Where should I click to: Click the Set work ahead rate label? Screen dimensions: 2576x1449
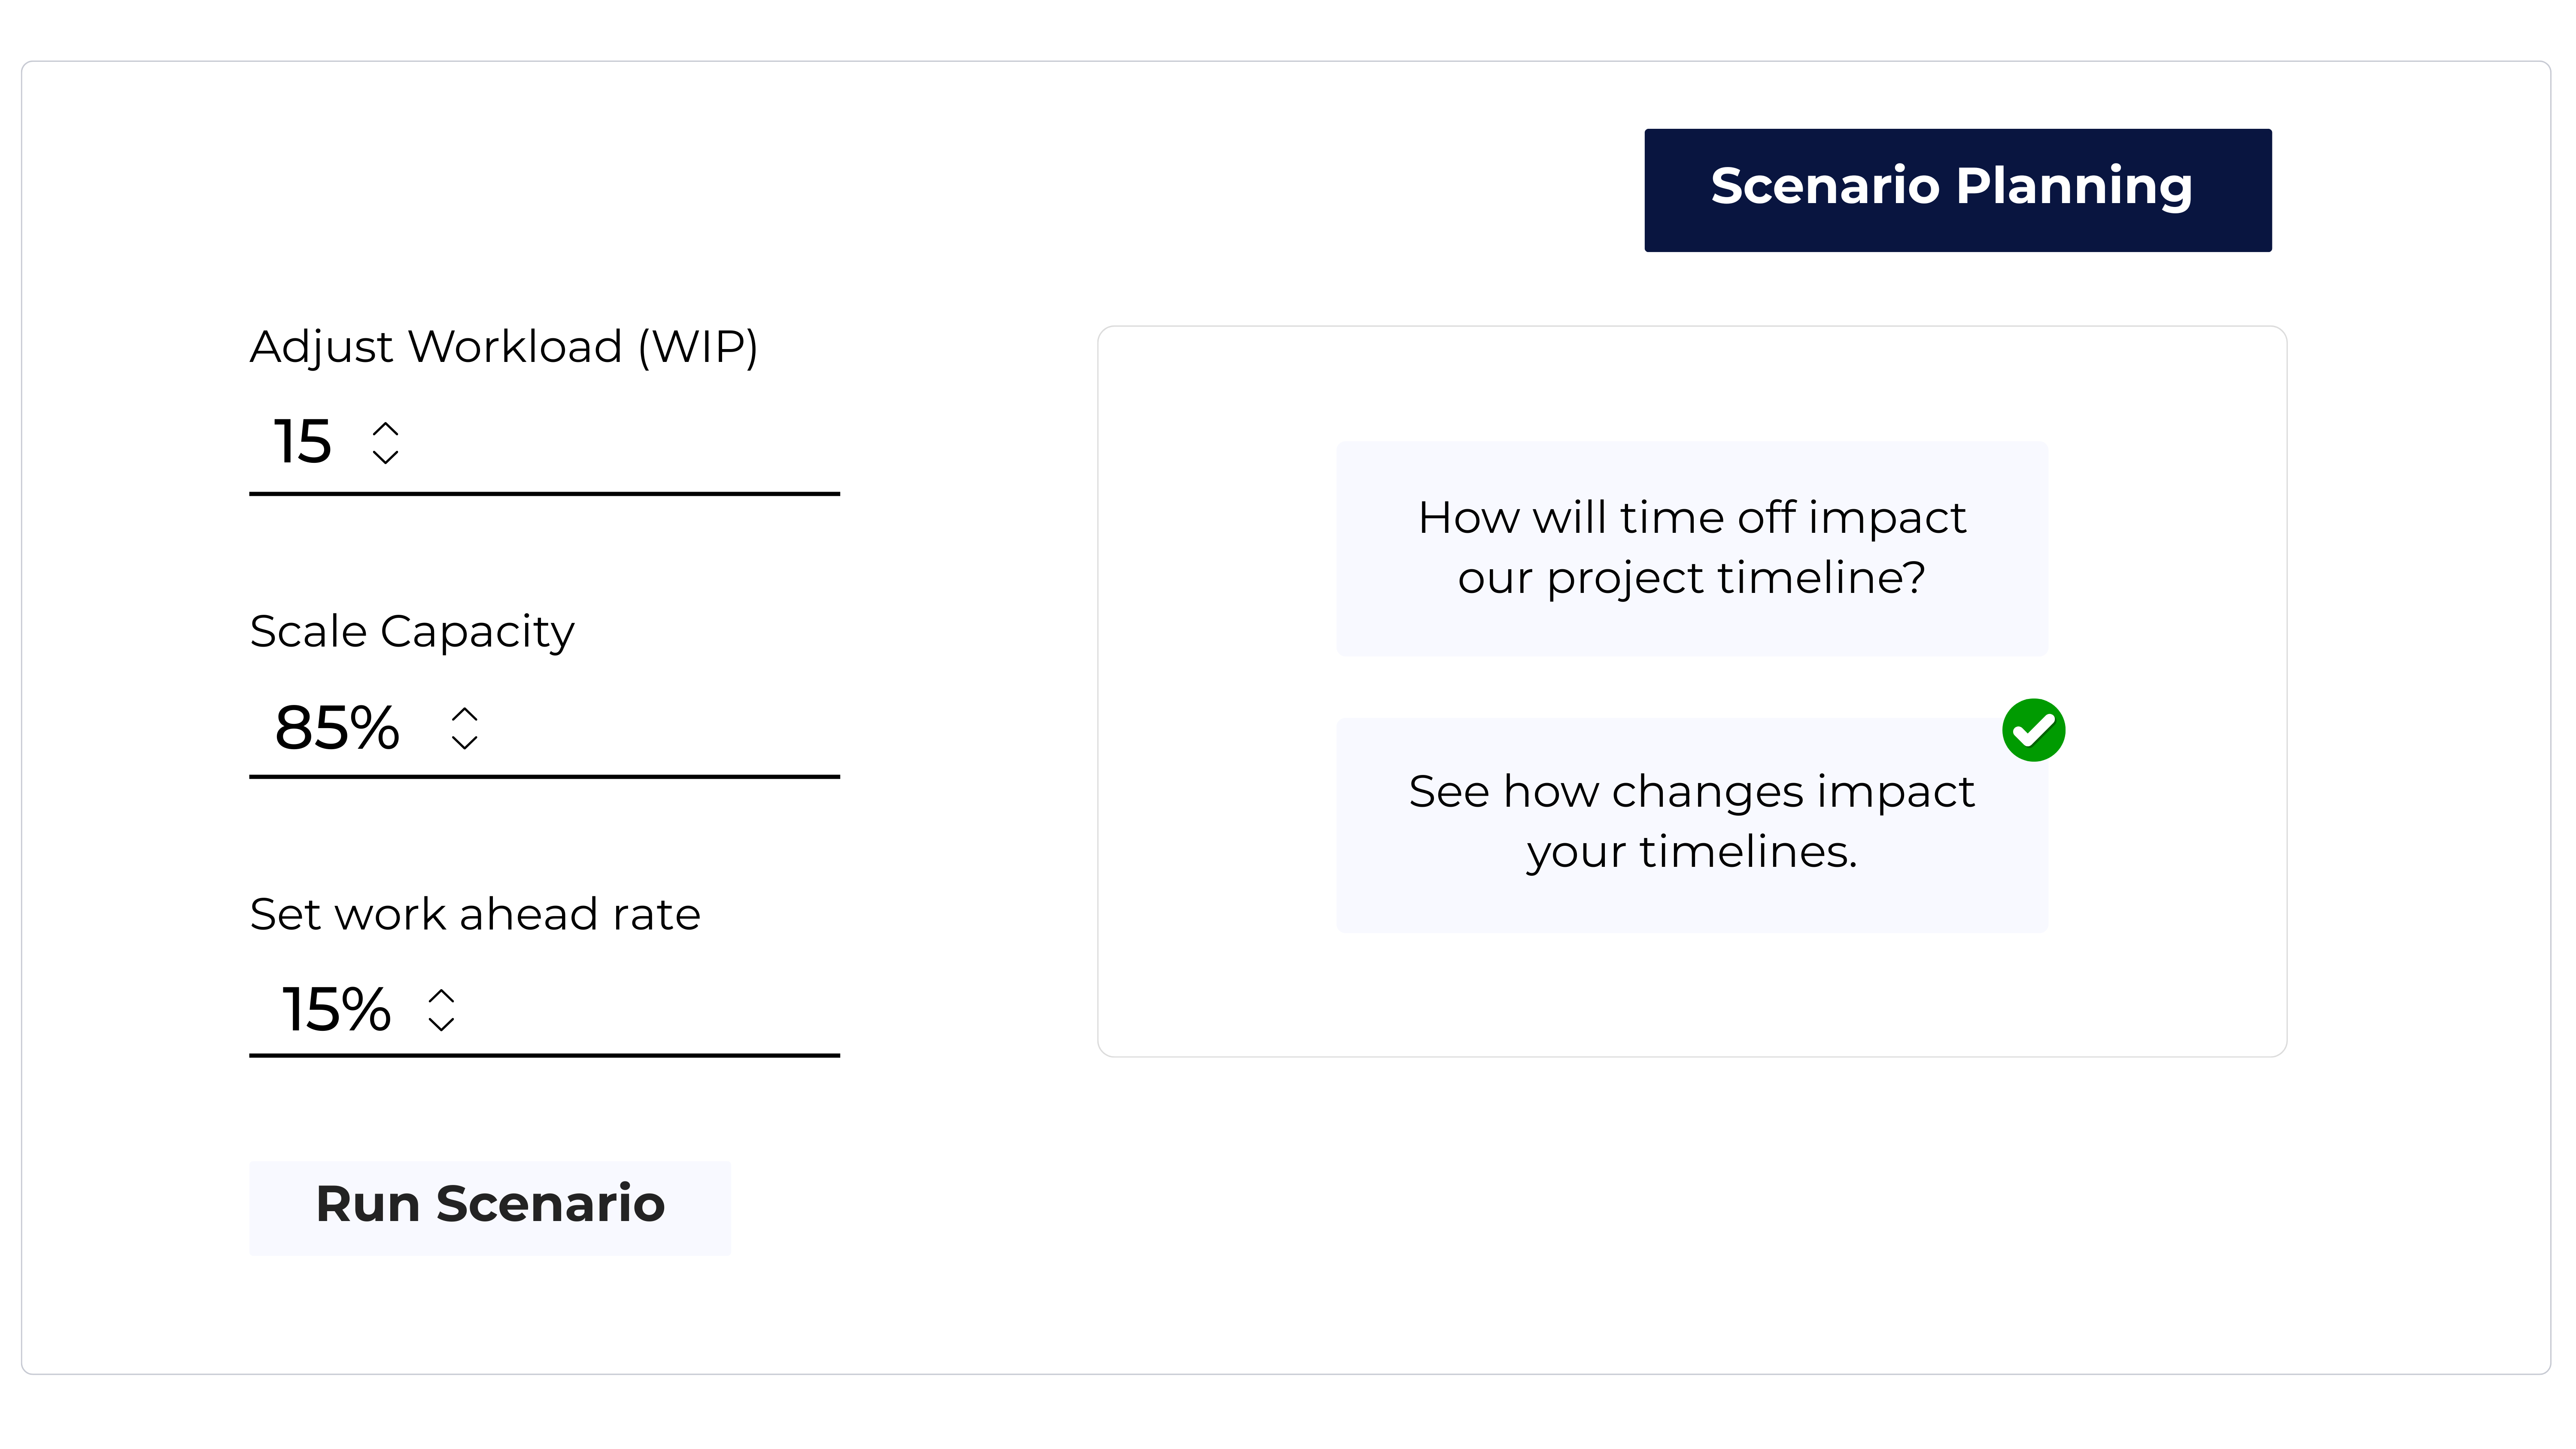coord(475,914)
